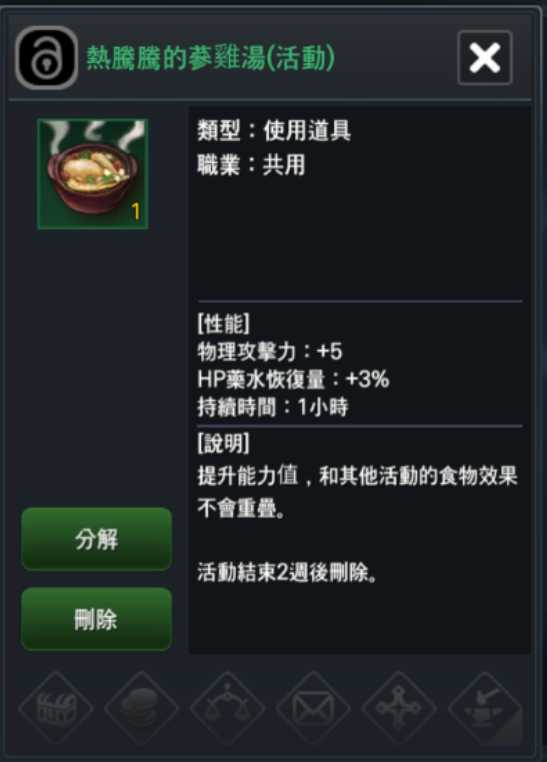Select the 類型：使用道具 line
Screen dimensions: 547x762
[x=274, y=131]
